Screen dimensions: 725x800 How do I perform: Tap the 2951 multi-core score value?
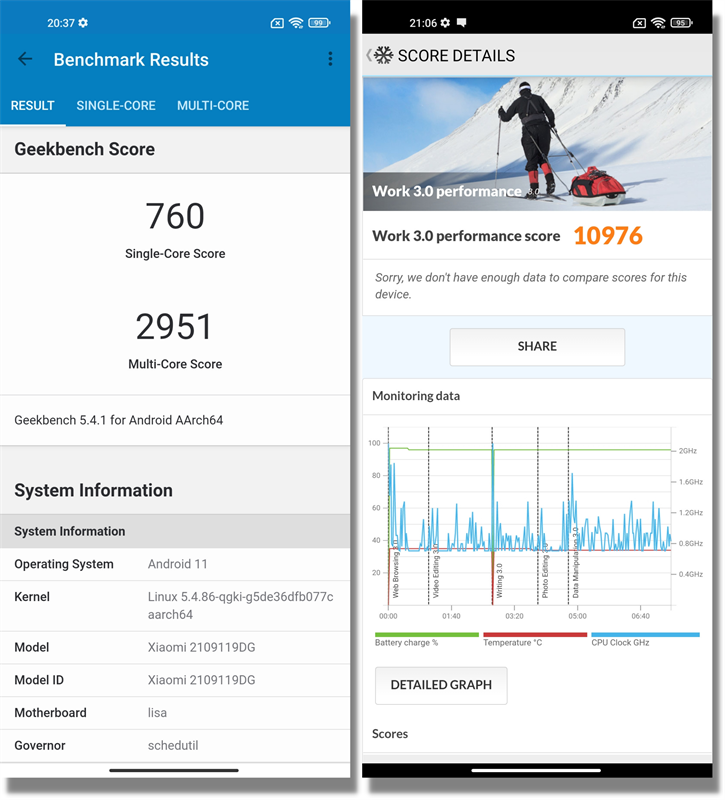[174, 327]
